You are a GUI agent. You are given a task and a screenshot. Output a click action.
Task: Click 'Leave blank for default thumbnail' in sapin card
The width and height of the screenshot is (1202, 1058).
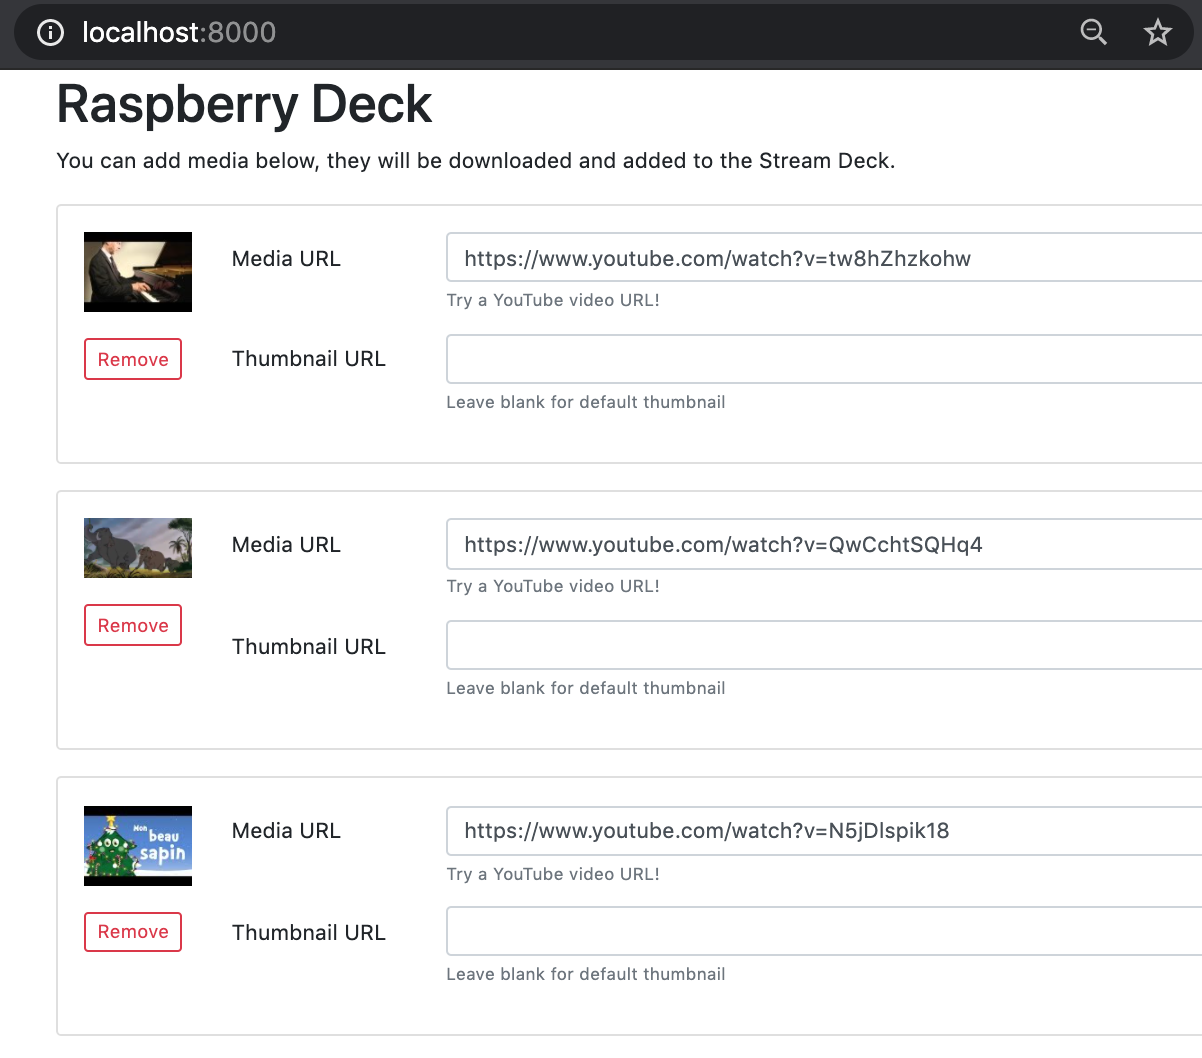pos(586,974)
